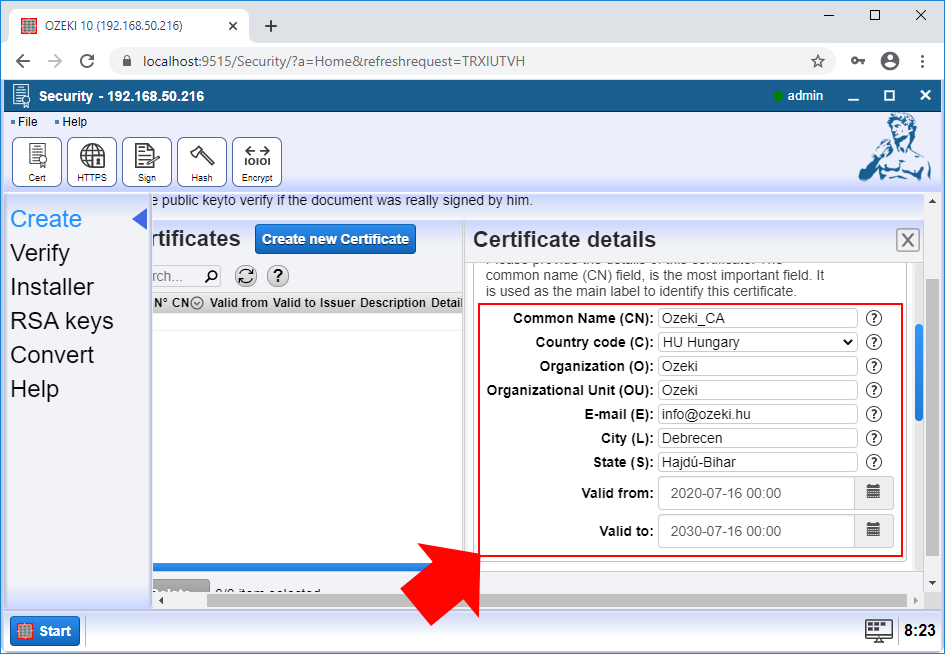945x654 pixels.
Task: Show help for City field
Action: point(873,438)
